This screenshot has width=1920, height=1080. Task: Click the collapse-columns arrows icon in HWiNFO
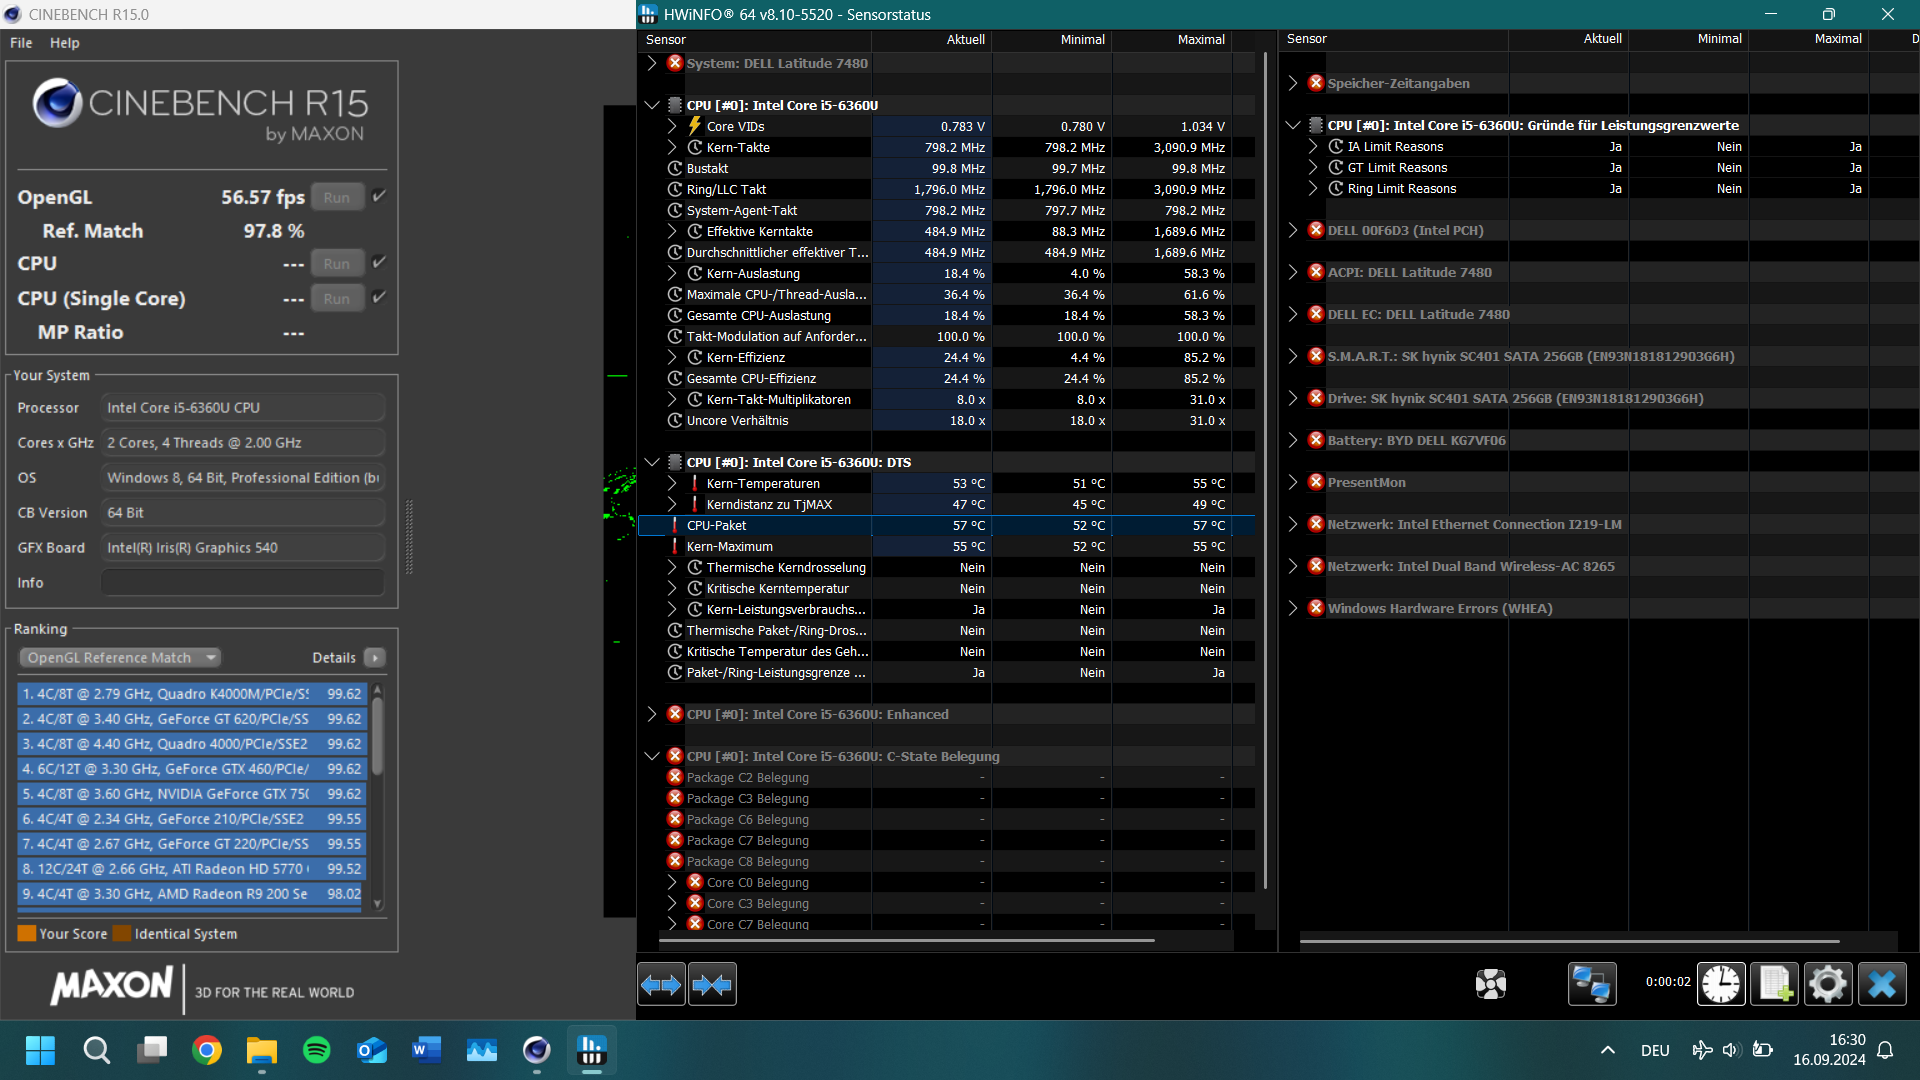[712, 984]
